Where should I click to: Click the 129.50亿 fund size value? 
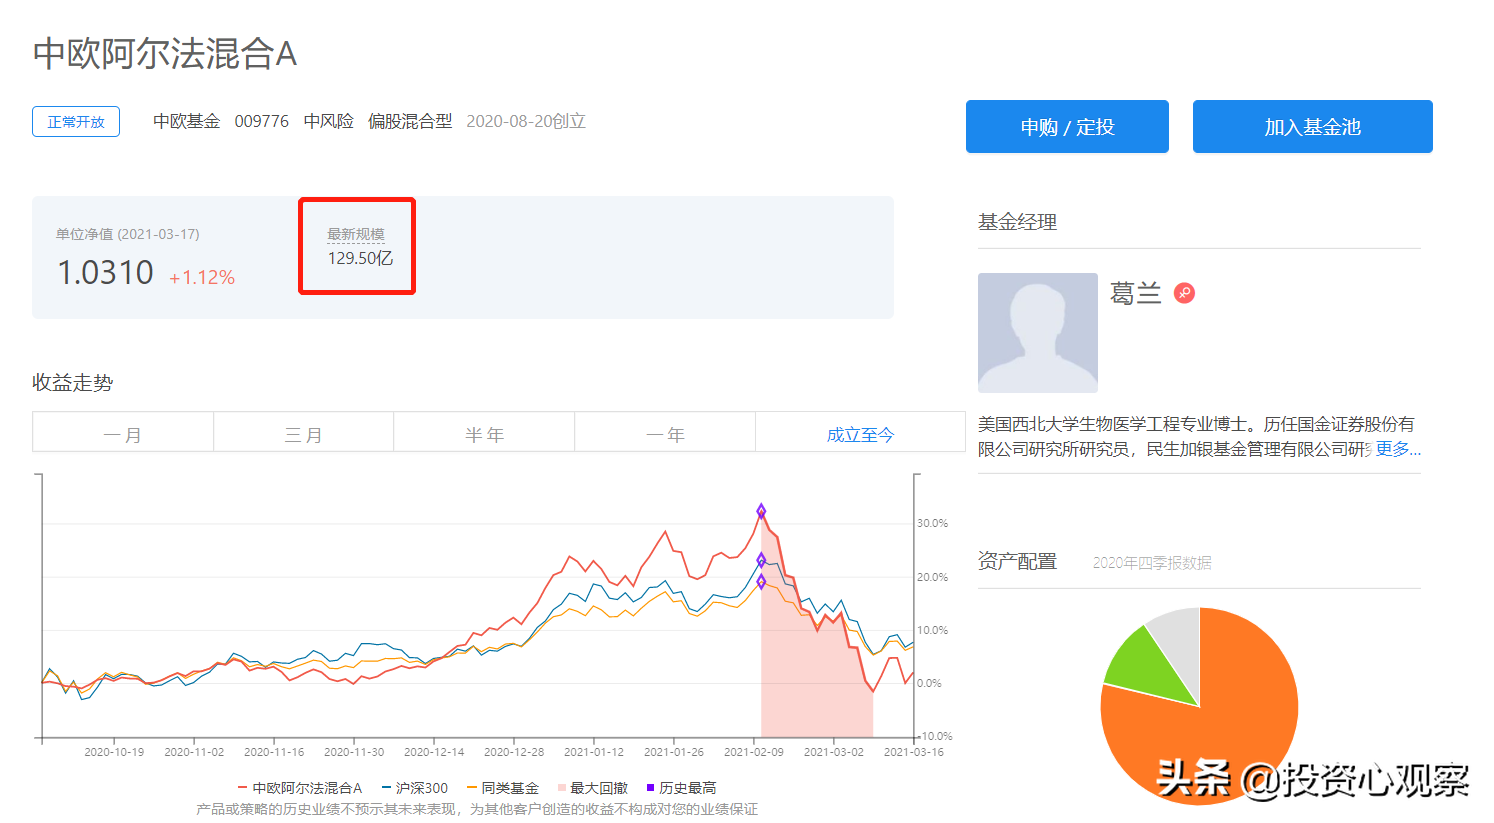[360, 258]
